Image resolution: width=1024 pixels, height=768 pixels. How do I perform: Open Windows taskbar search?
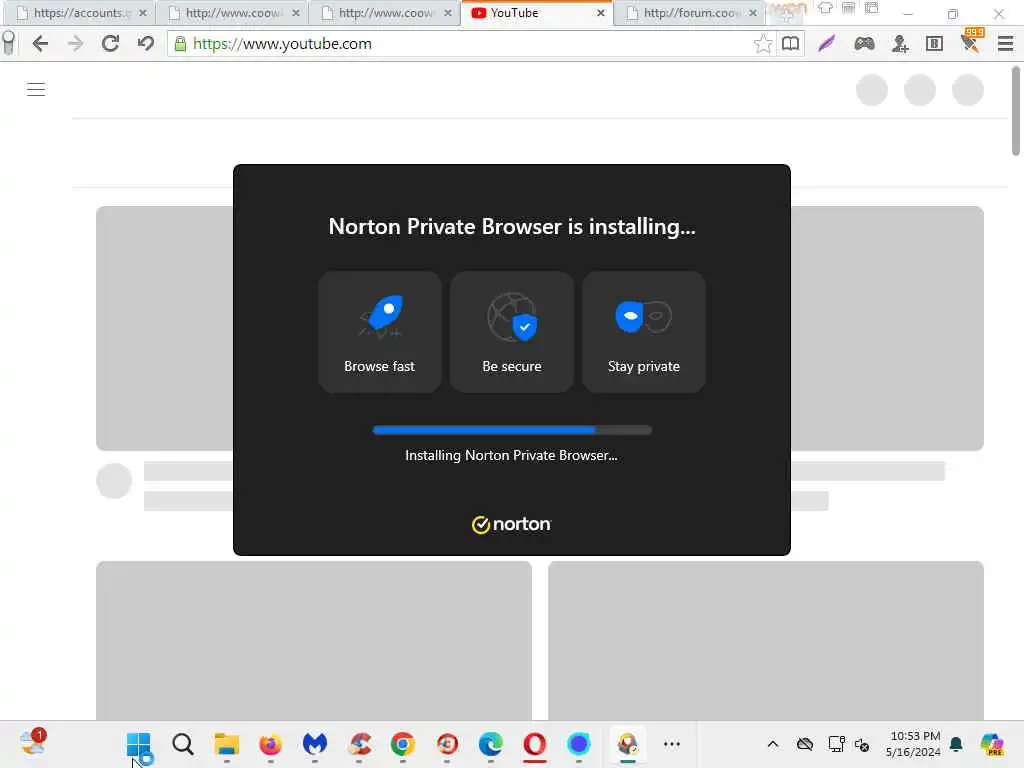click(x=183, y=744)
